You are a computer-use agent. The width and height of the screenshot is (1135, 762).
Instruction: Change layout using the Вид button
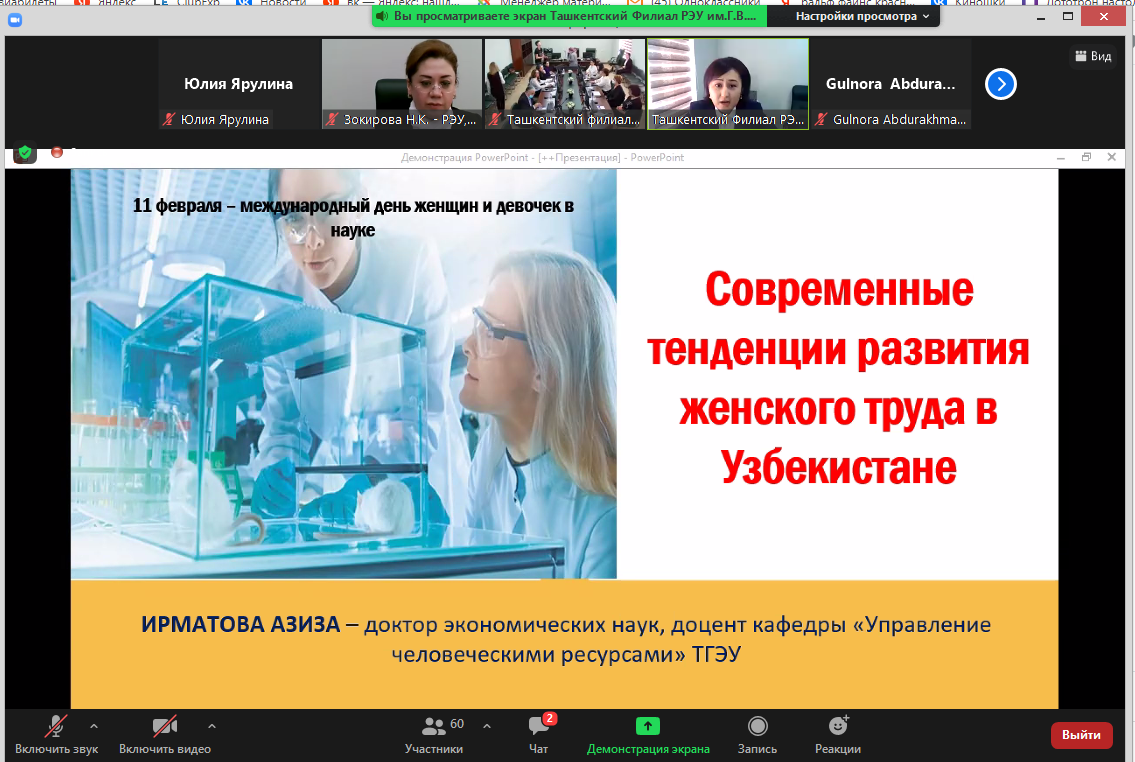click(x=1093, y=56)
